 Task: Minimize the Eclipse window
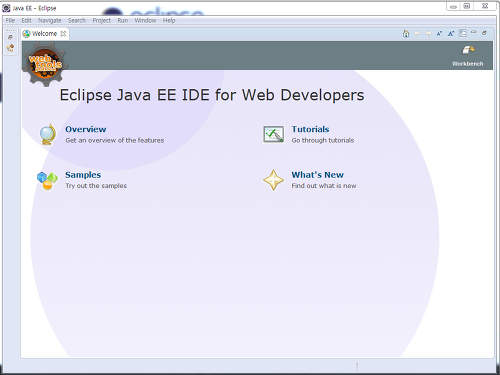(x=453, y=6)
